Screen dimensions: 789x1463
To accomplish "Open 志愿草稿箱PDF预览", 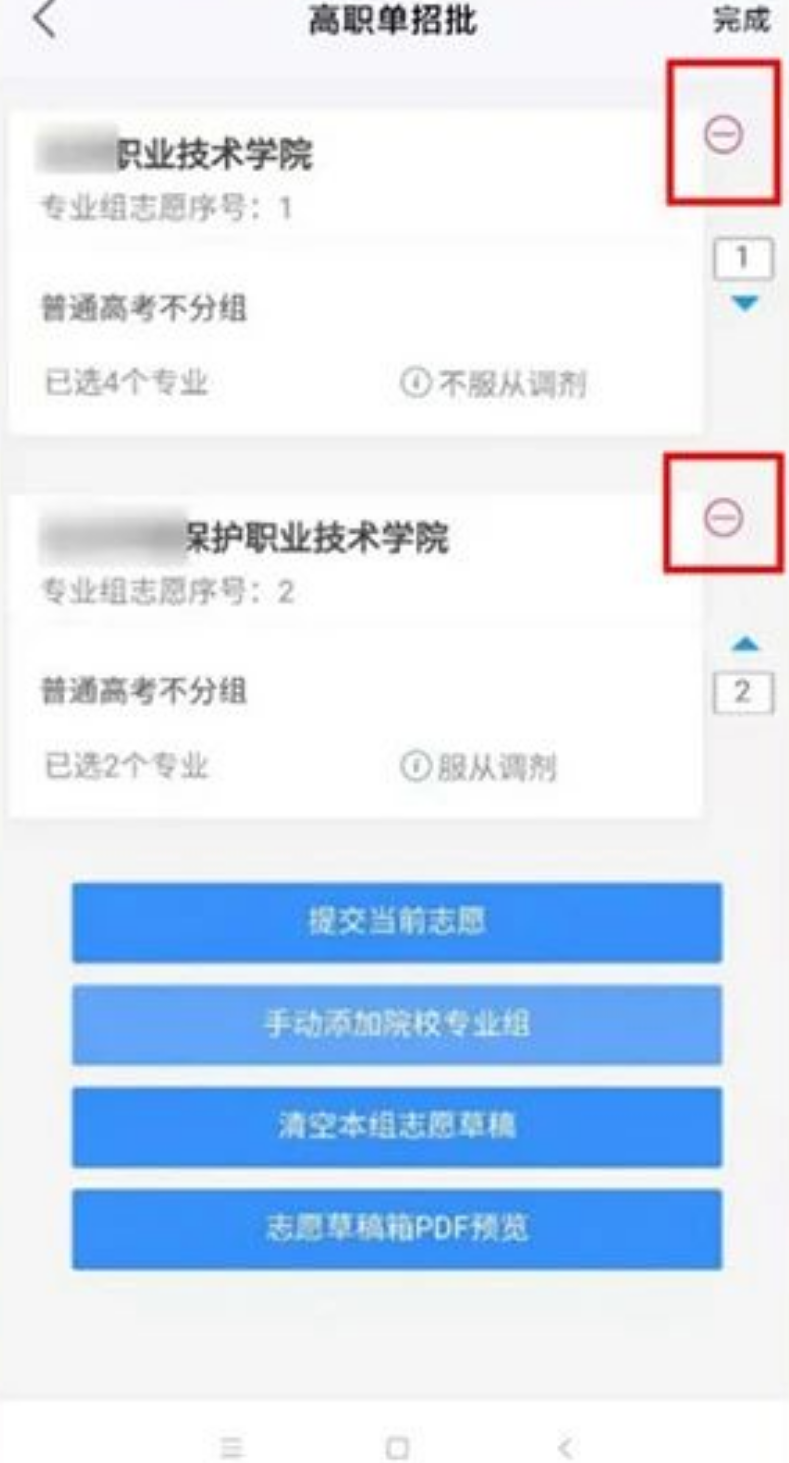I will click(x=396, y=1230).
